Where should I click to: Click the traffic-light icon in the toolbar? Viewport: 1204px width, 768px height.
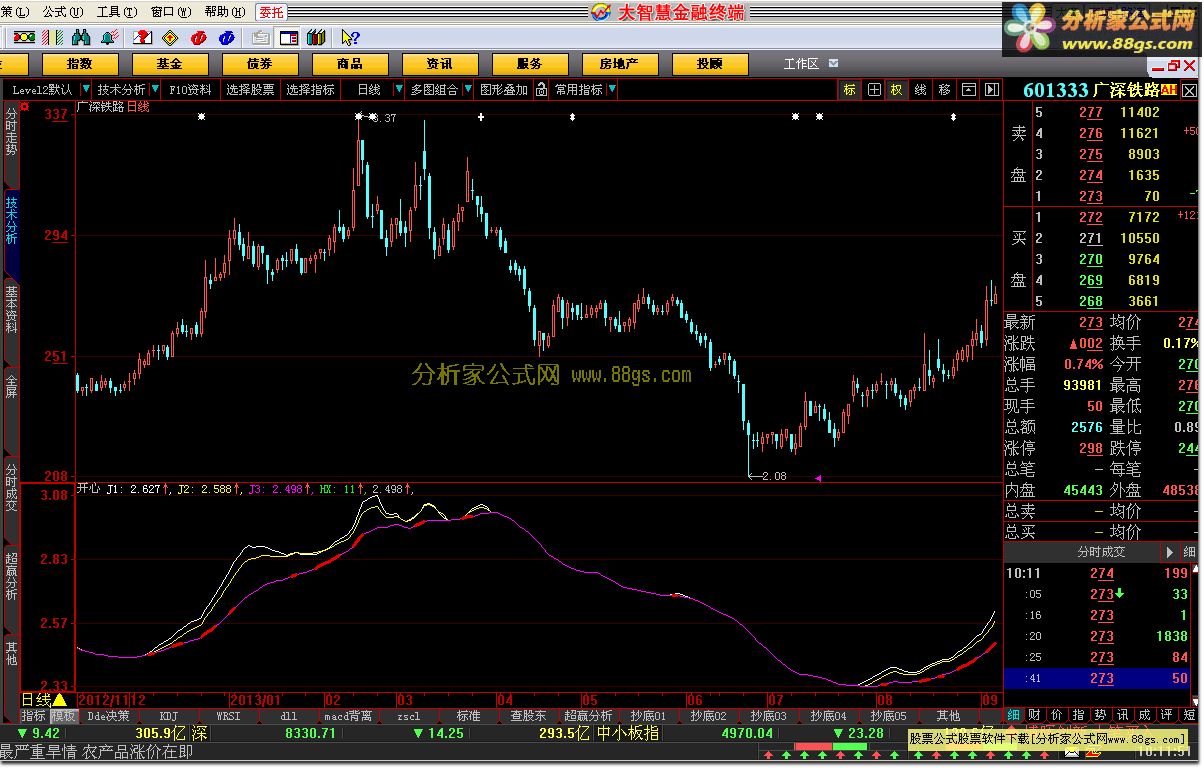pyautogui.click(x=24, y=37)
